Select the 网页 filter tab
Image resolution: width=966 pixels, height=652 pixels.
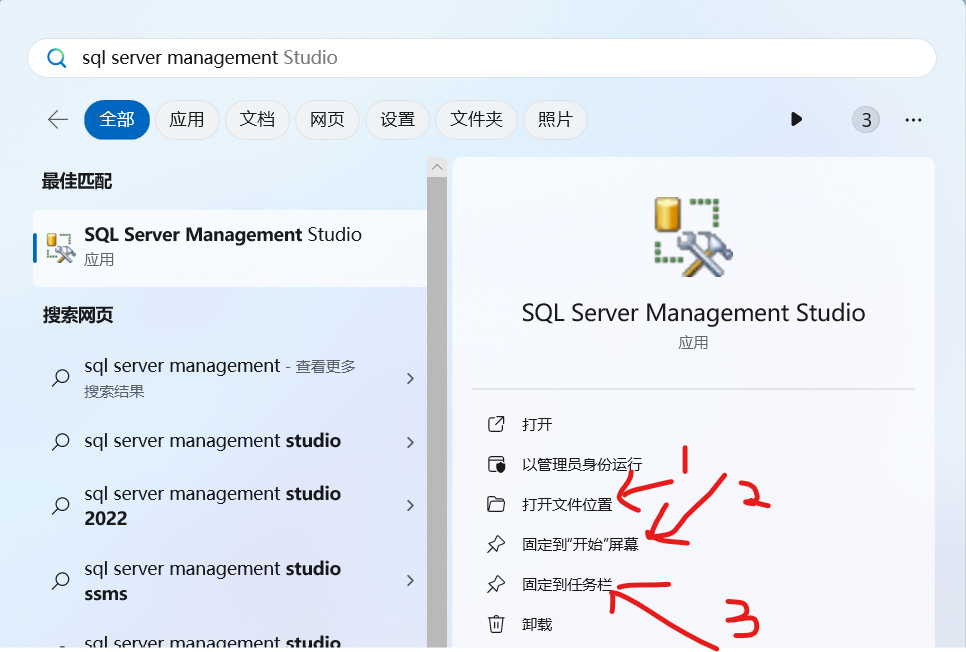click(327, 120)
